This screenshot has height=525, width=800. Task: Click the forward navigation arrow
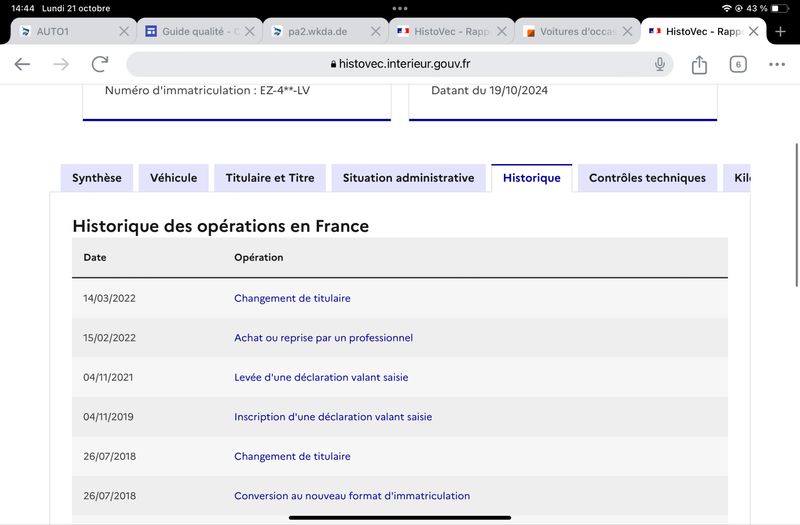point(61,64)
